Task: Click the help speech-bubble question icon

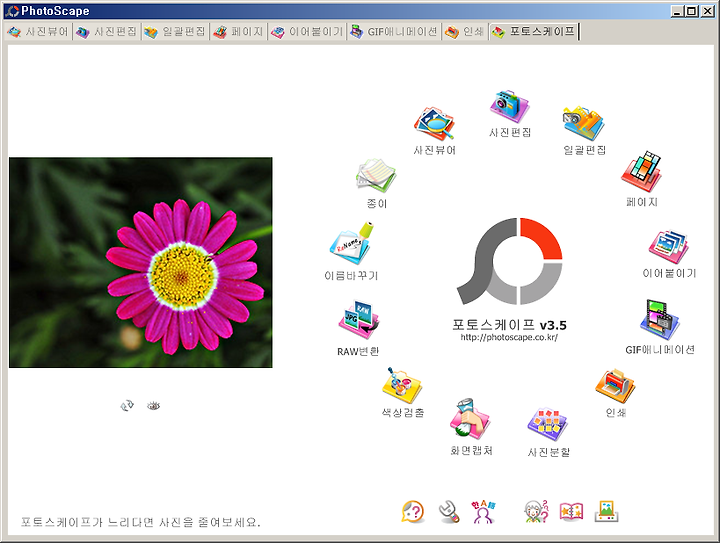Action: click(413, 511)
